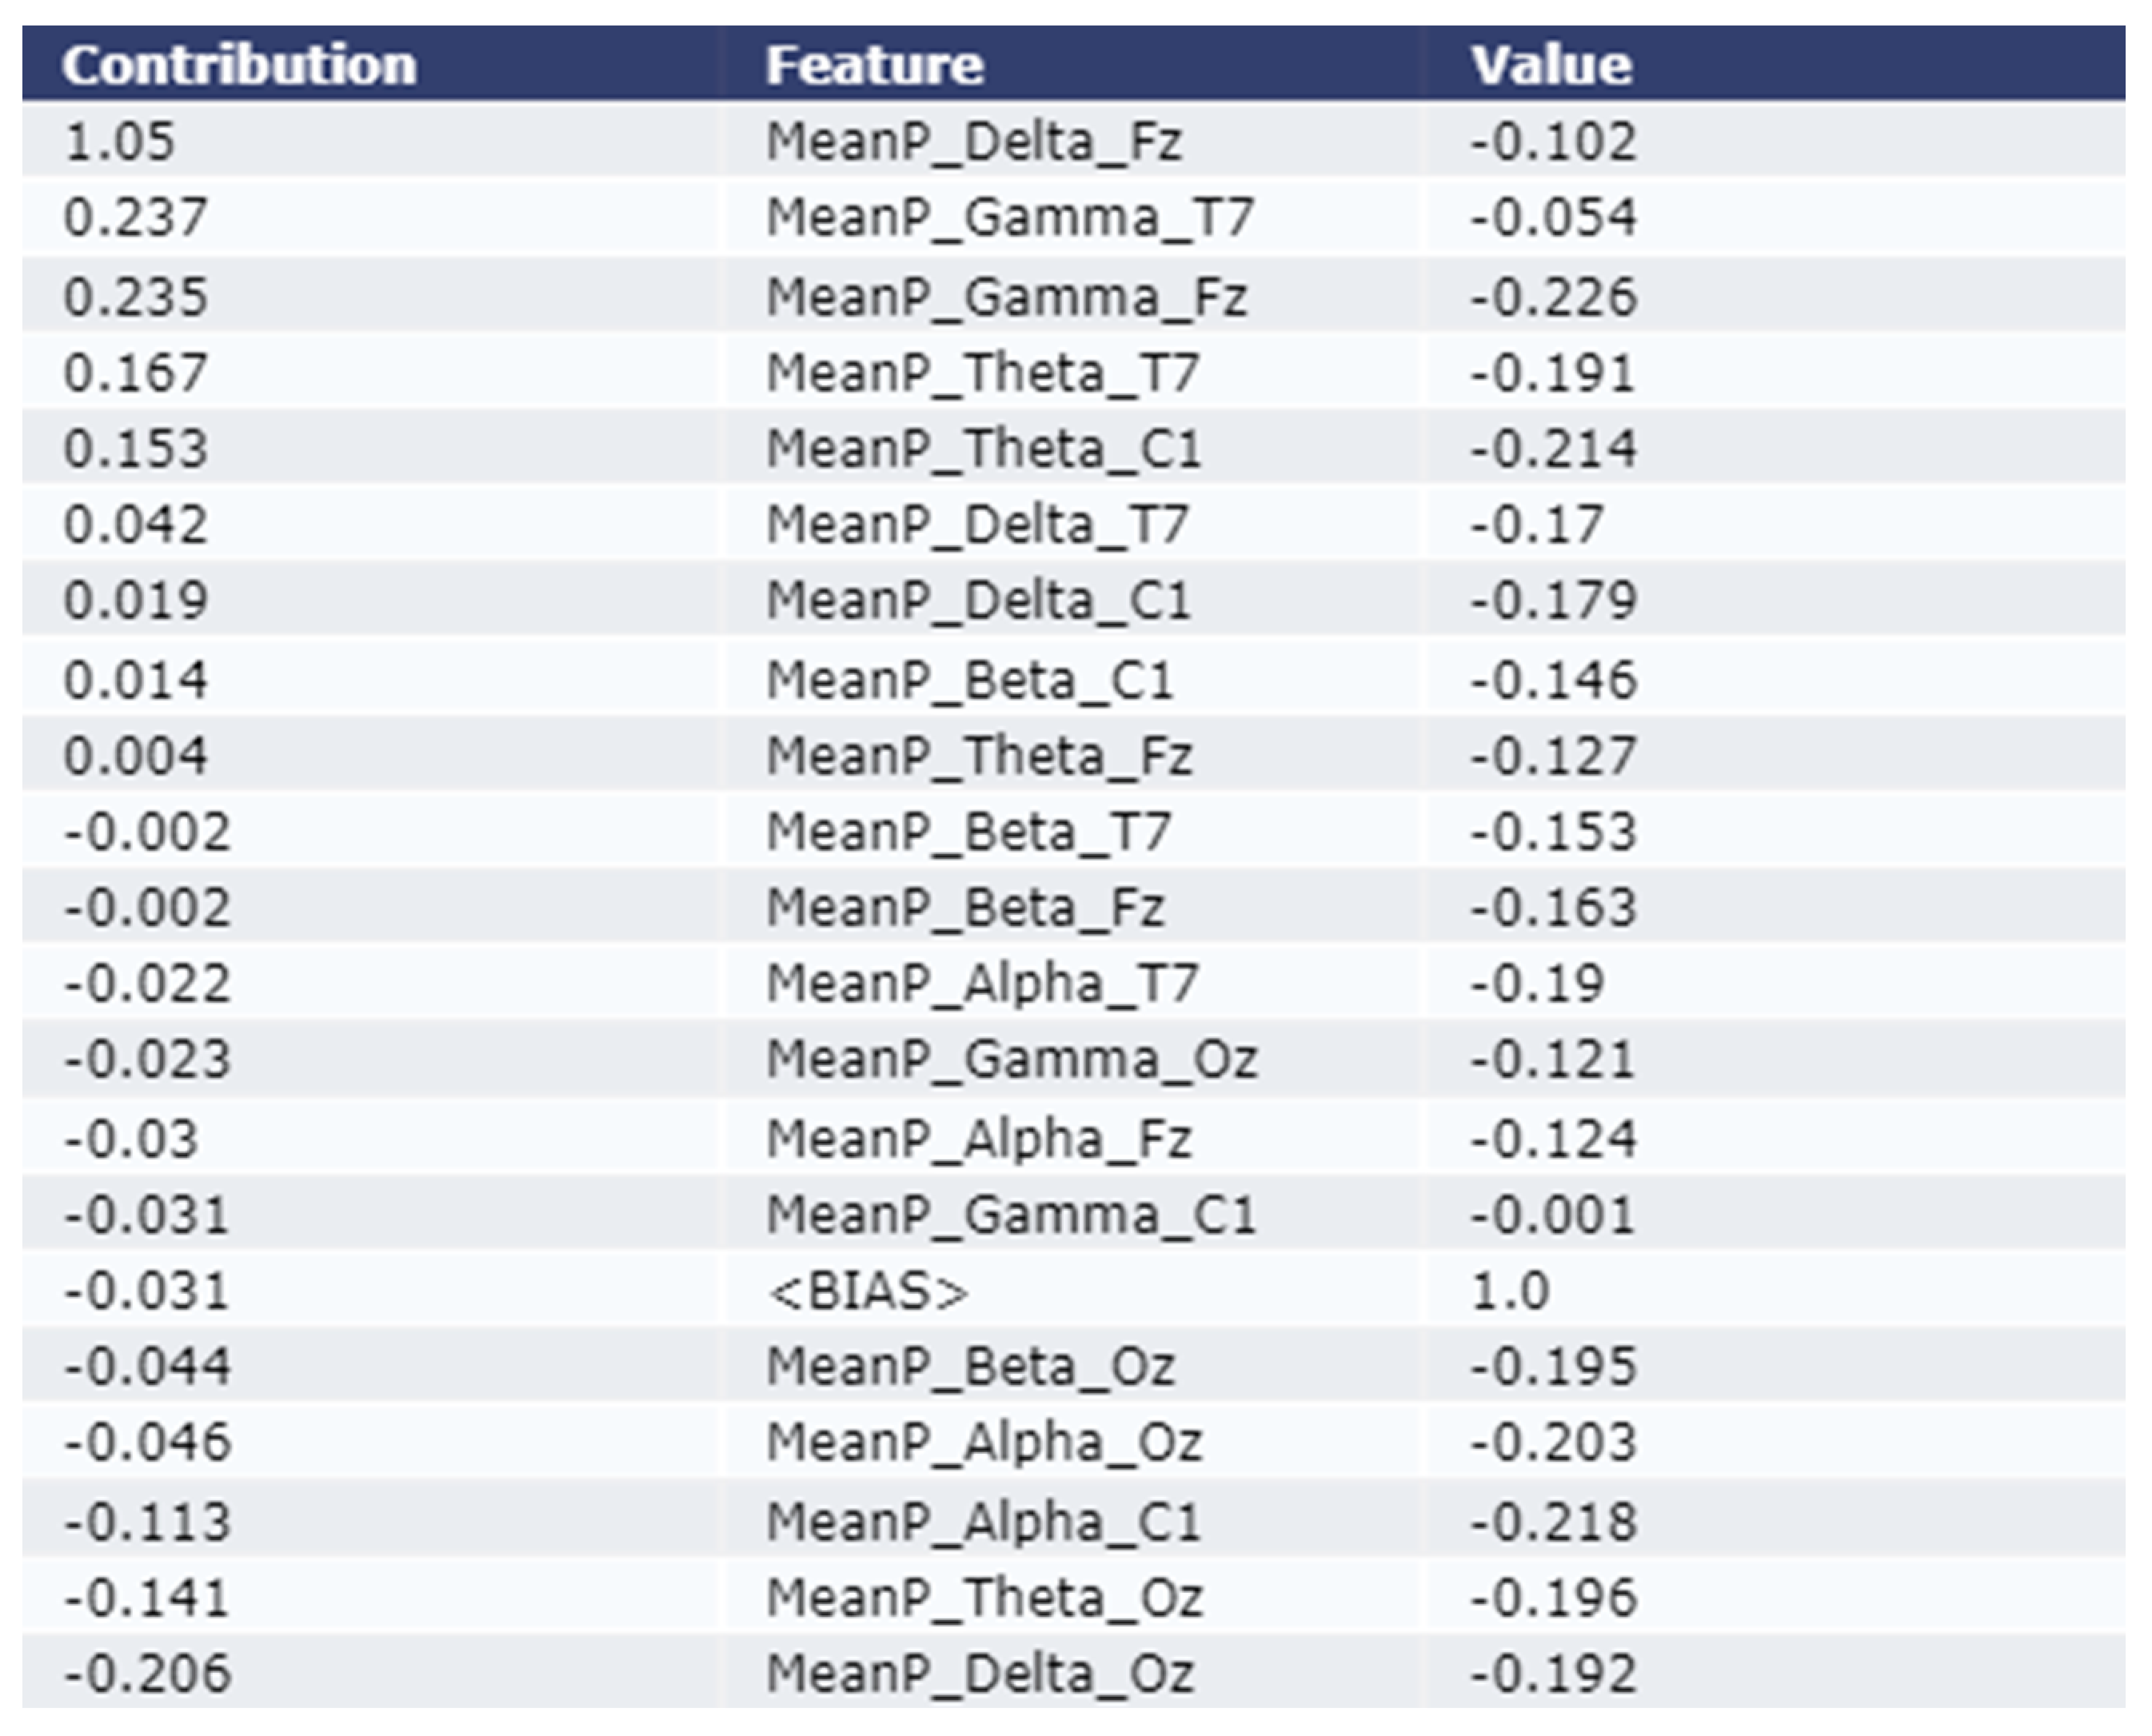
Task: Click the MeanP_Beta_C1 row
Action: click(969, 680)
